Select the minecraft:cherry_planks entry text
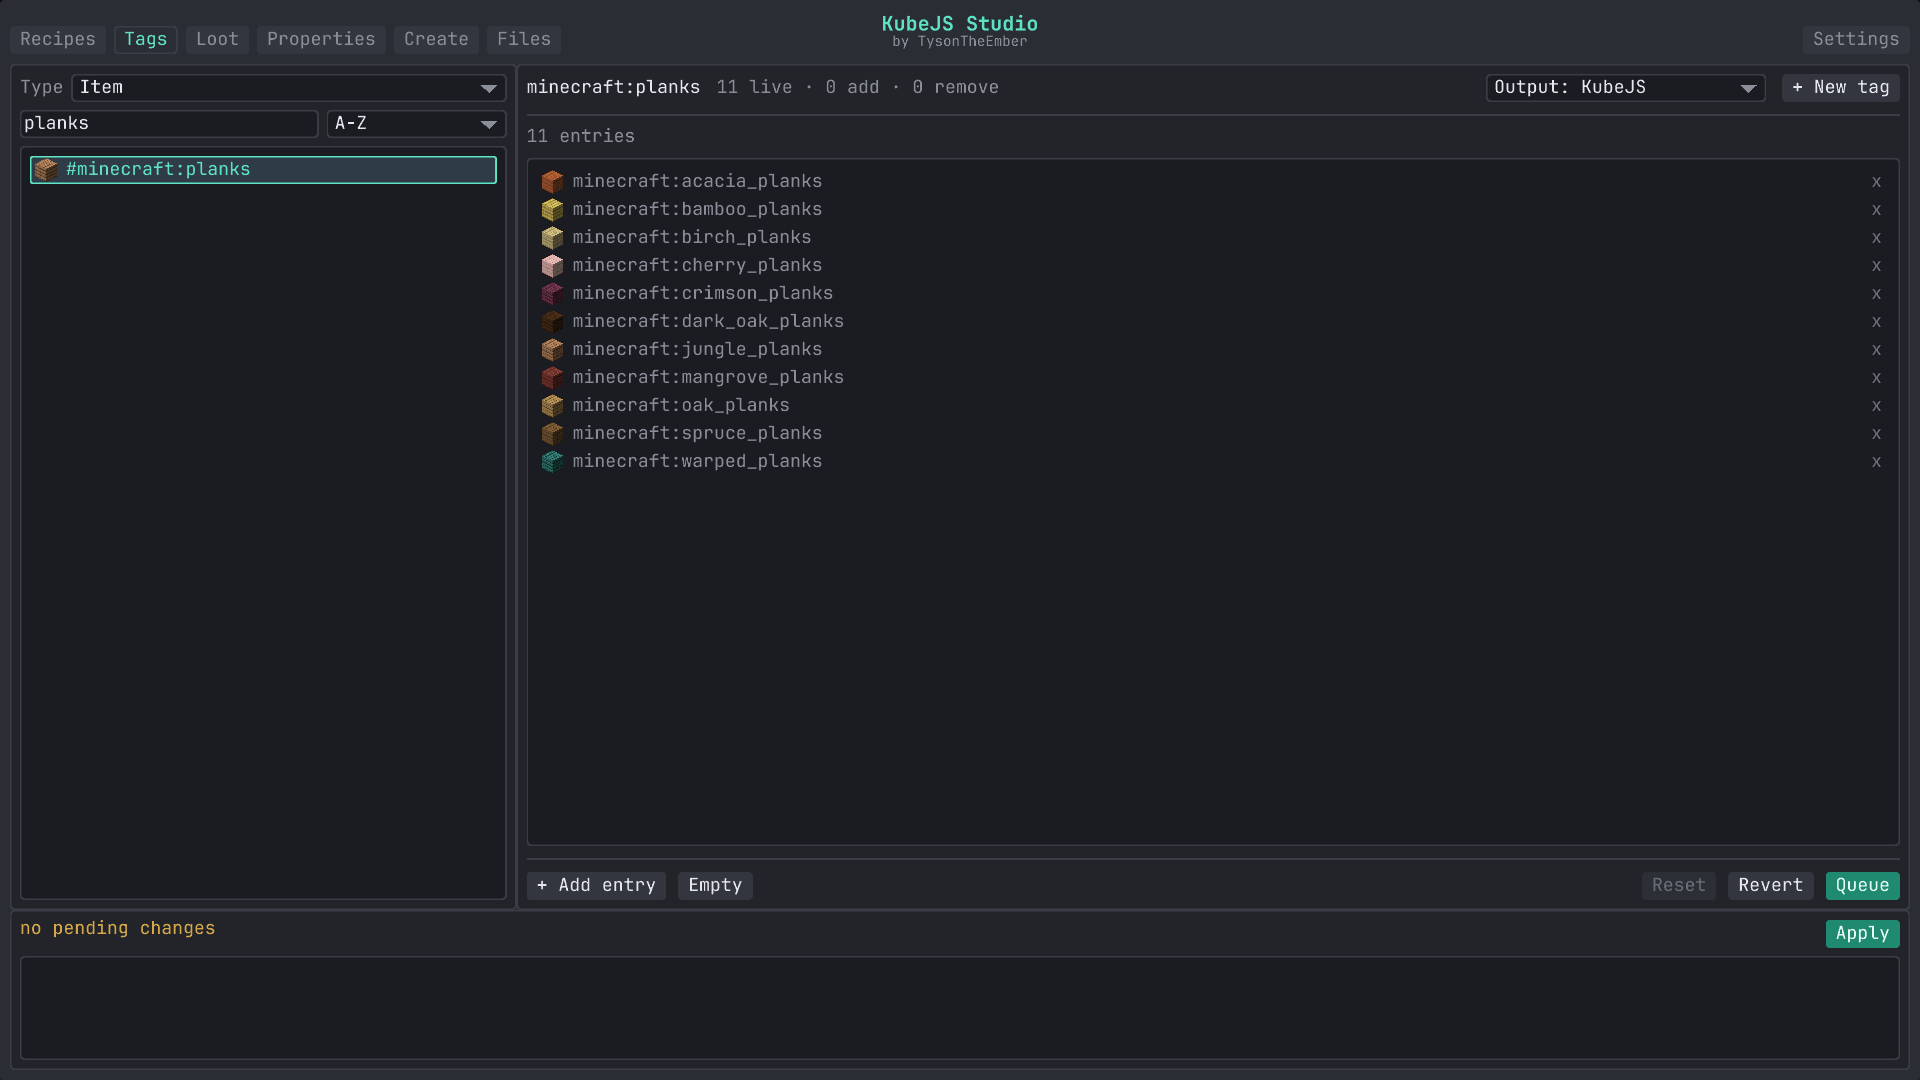 [697, 265]
